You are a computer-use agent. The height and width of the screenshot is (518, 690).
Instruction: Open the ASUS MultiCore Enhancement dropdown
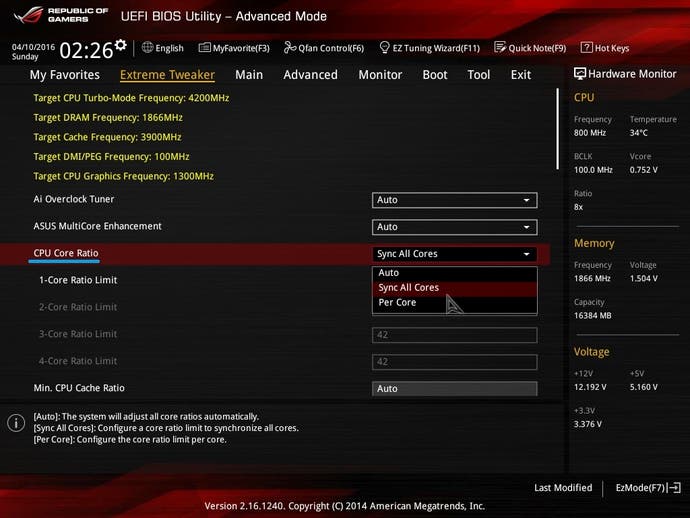click(x=455, y=227)
